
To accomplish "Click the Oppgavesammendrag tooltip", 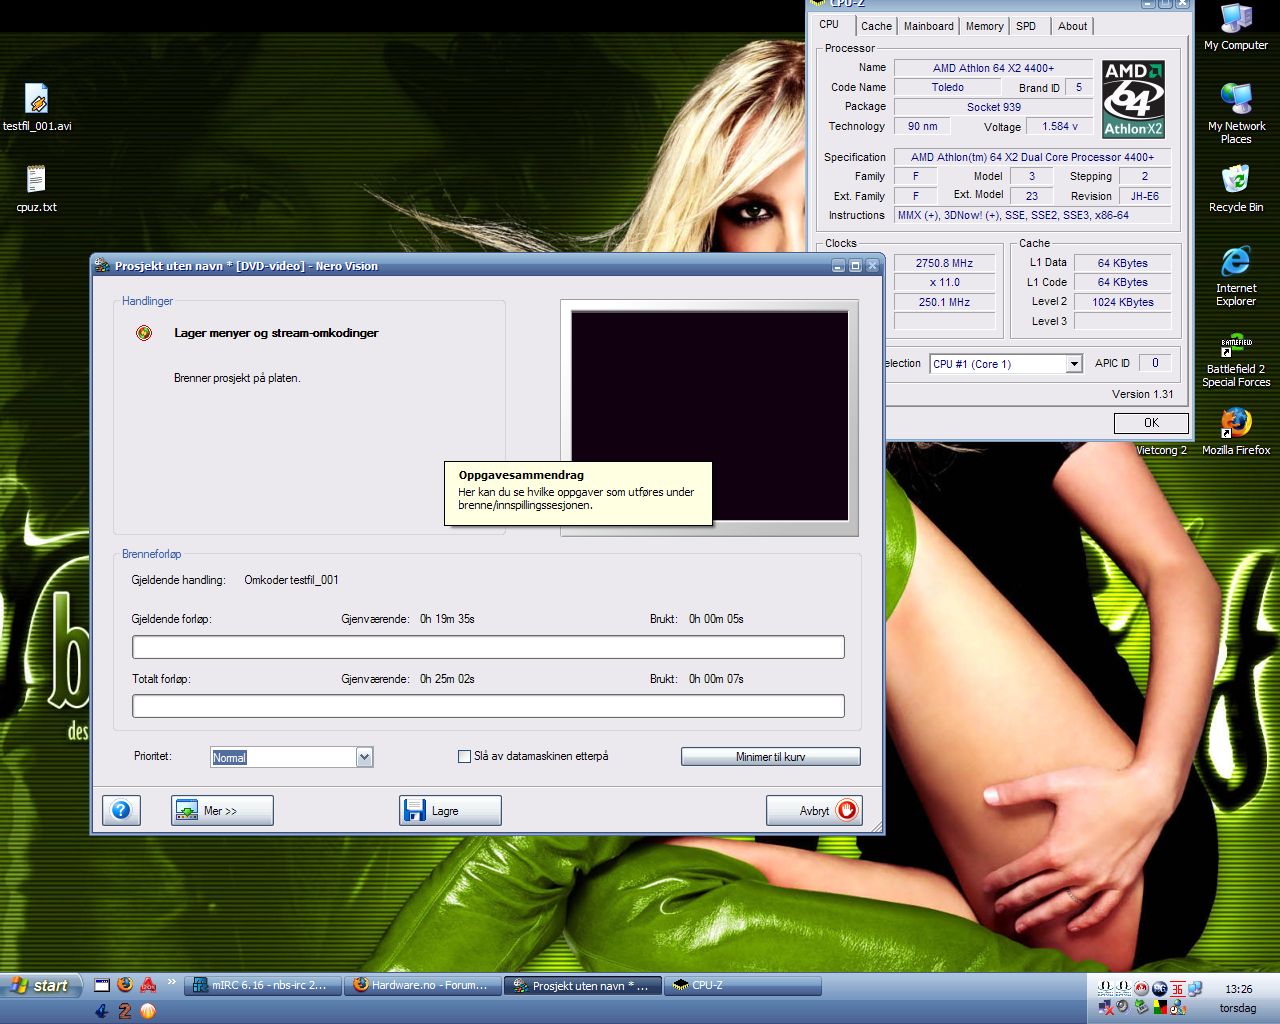I will coord(578,493).
